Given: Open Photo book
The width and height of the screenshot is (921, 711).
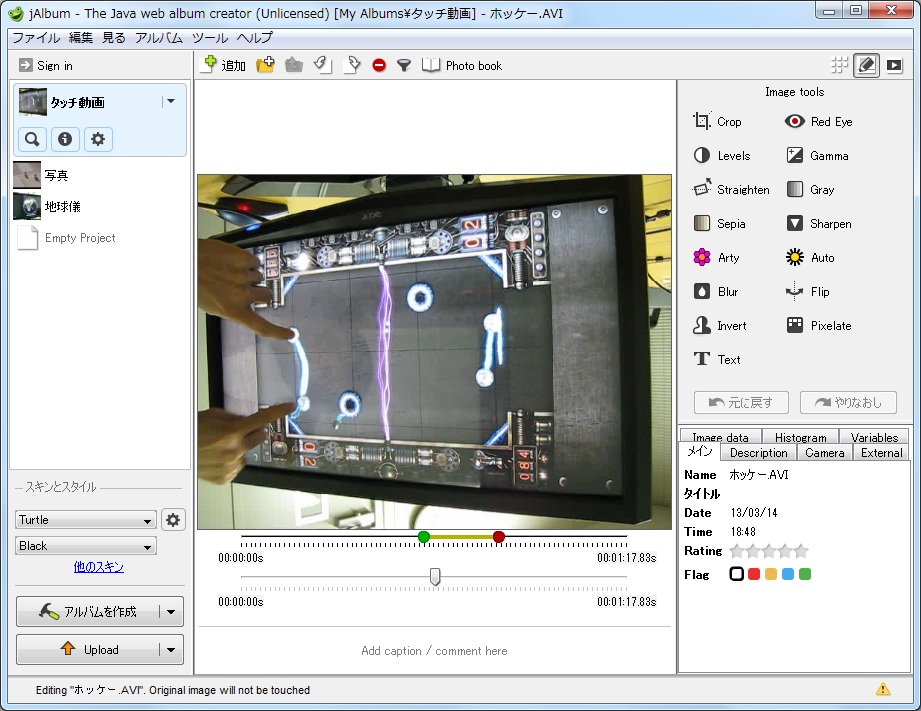Looking at the screenshot, I should (x=462, y=65).
